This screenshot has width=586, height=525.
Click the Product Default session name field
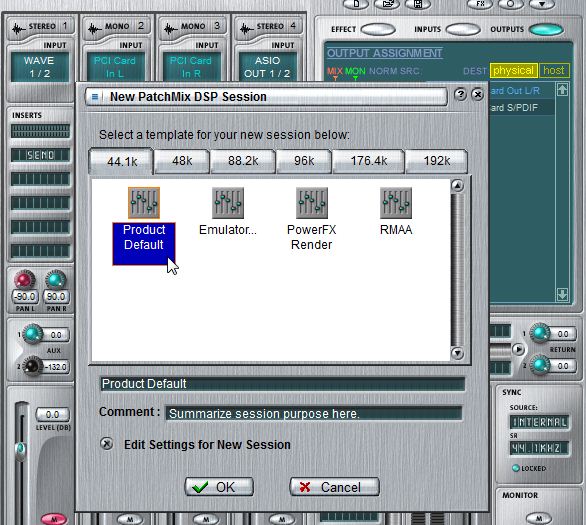pos(283,384)
